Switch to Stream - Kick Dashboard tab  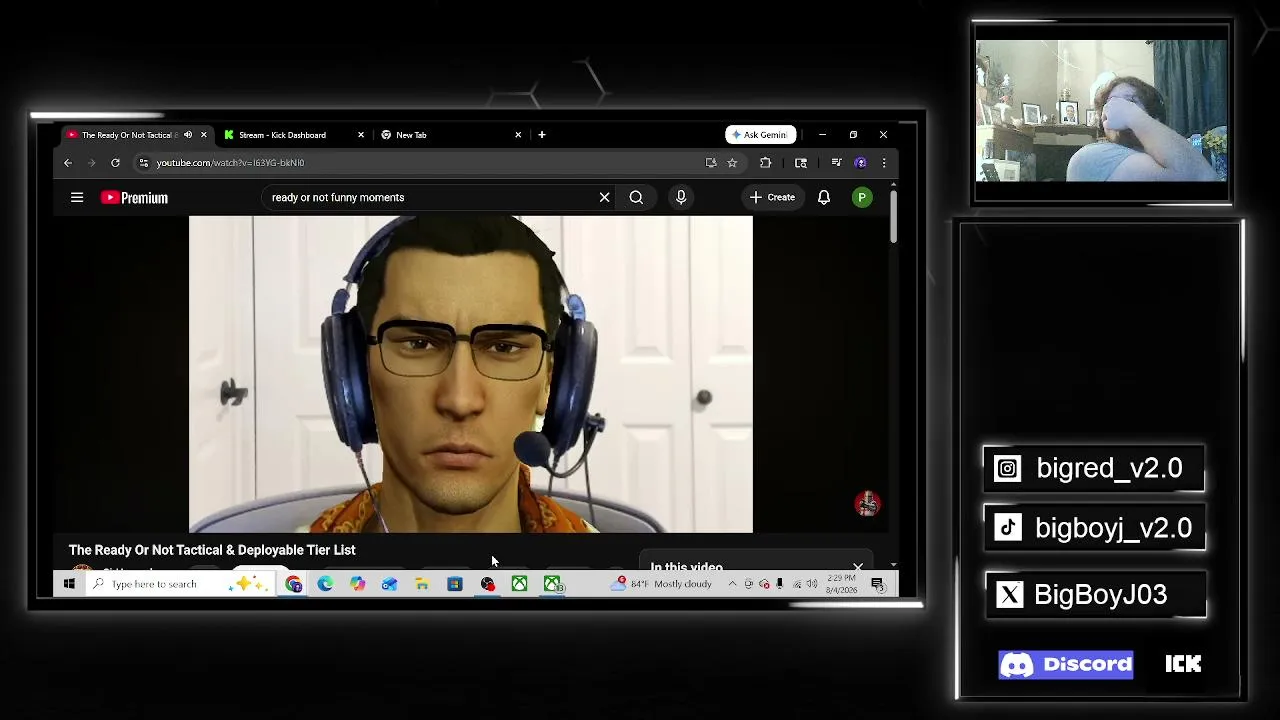coord(282,135)
